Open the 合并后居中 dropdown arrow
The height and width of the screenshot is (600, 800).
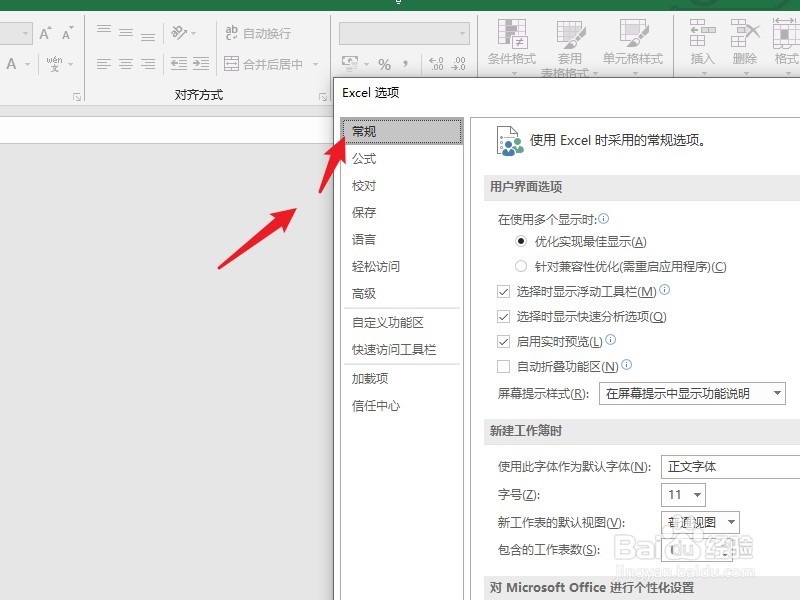click(315, 64)
